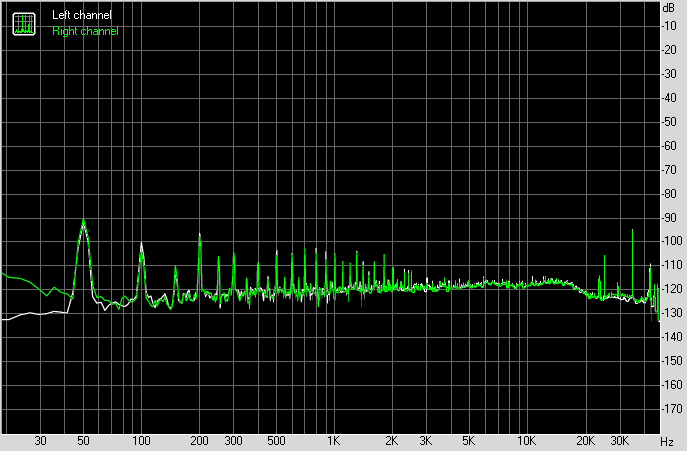Click the 1K frequency axis label
Image resolution: width=687 pixels, height=451 pixels.
pyautogui.click(x=333, y=441)
